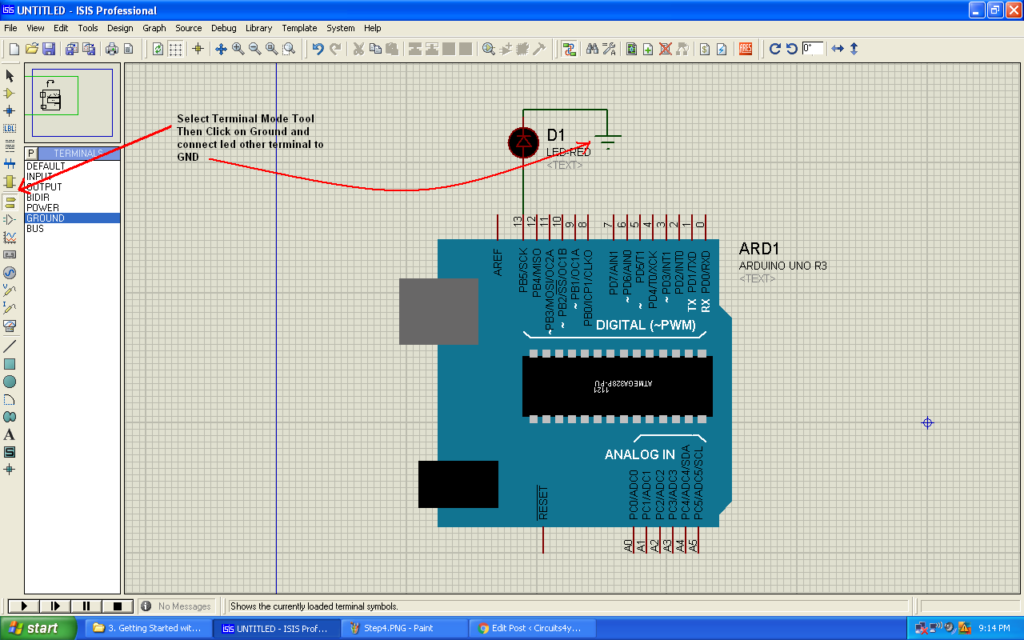Switch to Edit Post Chrome taskbar window
The image size is (1024, 640).
(x=534, y=628)
